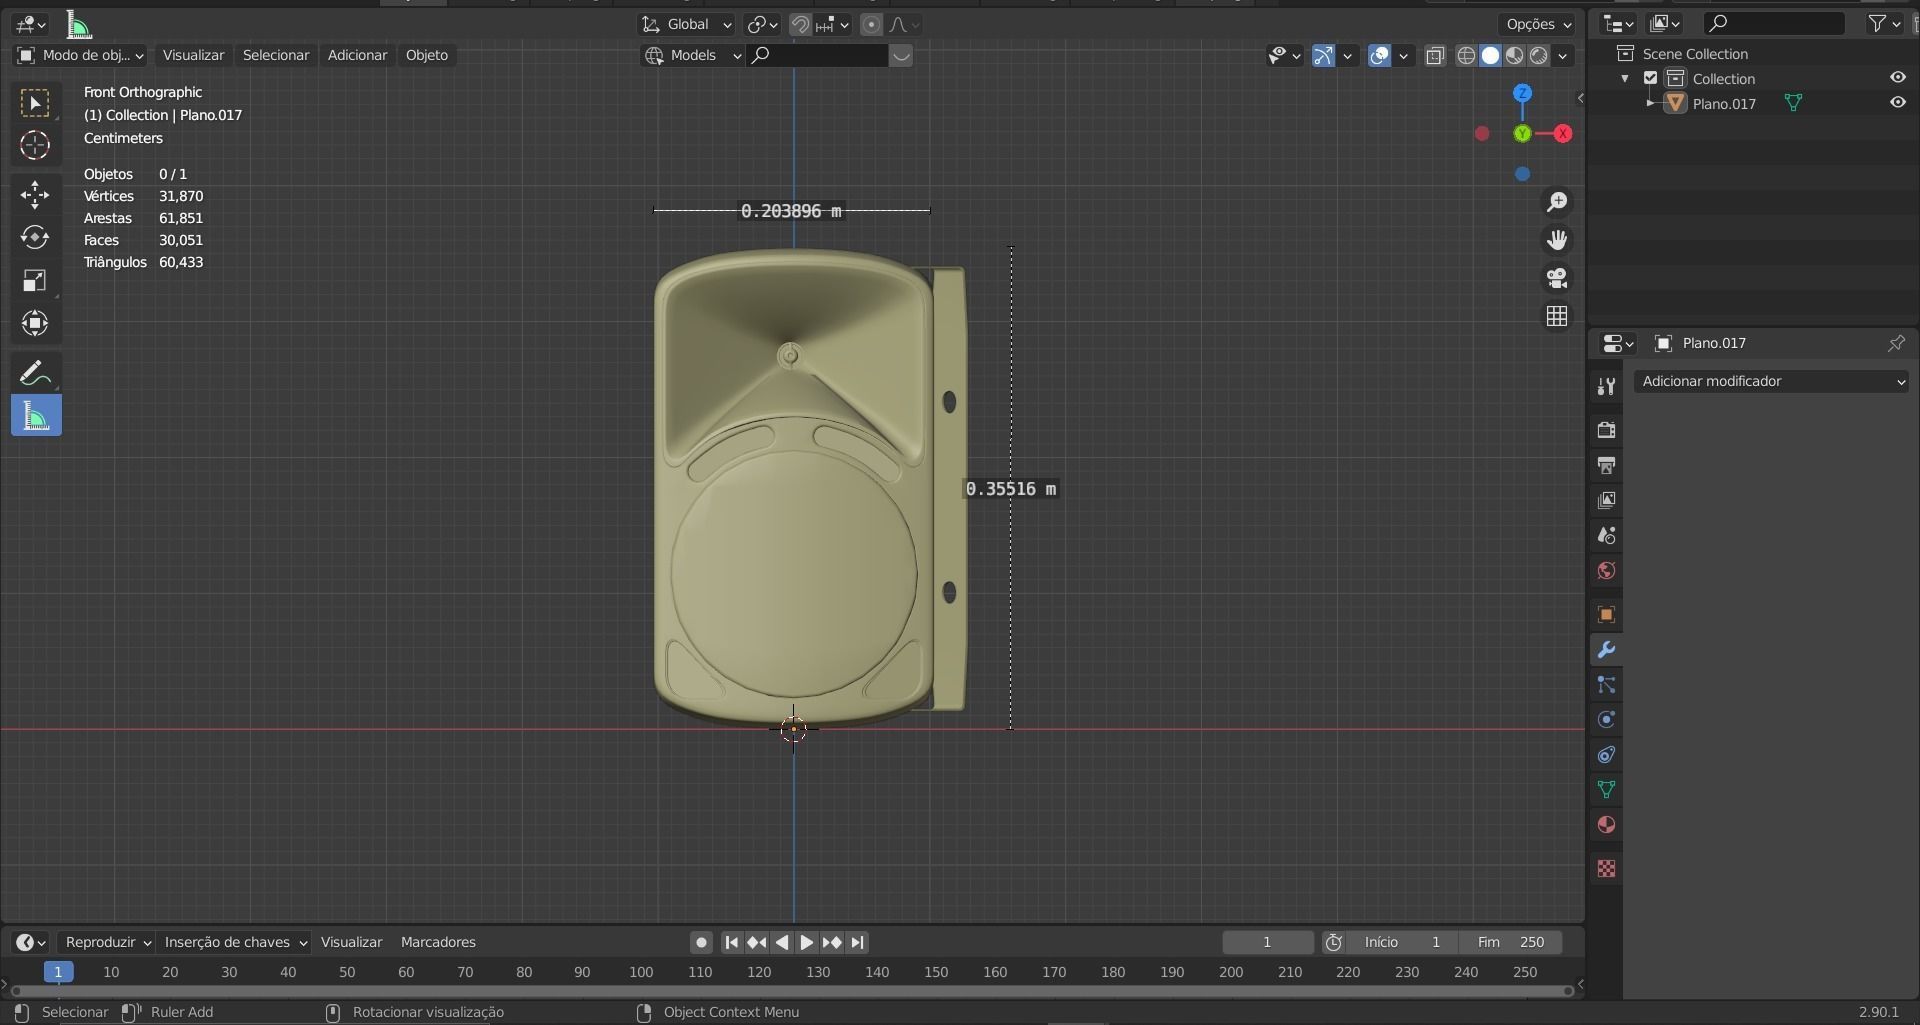The width and height of the screenshot is (1920, 1025).
Task: Open the Scene properties tab
Action: [1606, 535]
